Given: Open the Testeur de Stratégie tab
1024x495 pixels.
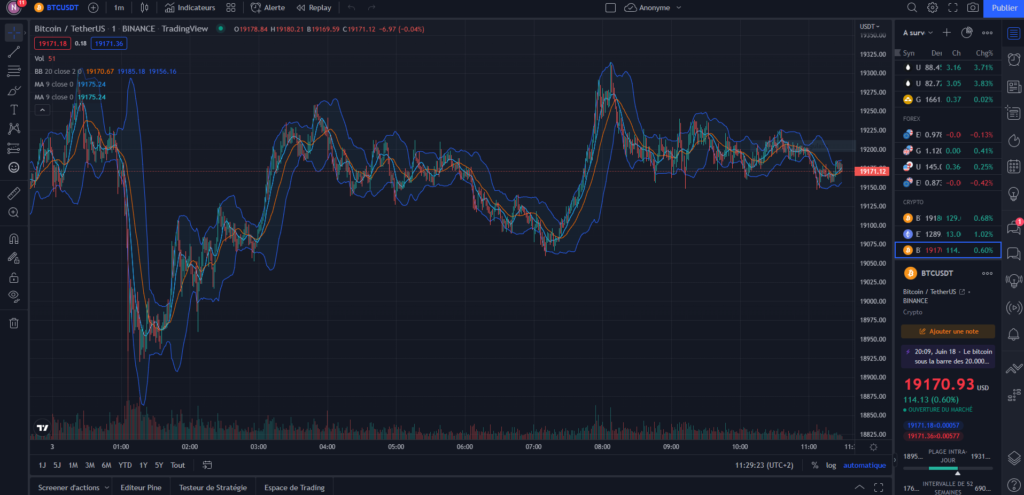Looking at the screenshot, I should (213, 487).
